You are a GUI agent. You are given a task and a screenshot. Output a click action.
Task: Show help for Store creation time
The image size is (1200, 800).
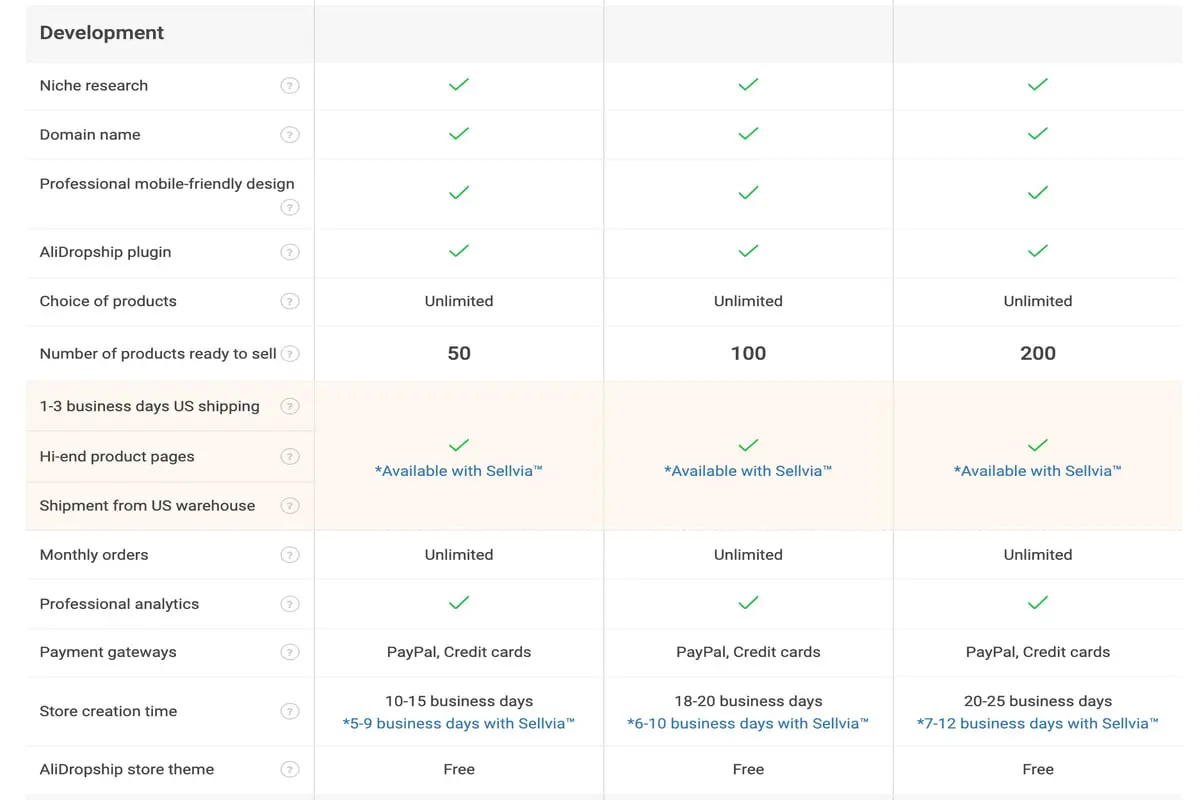click(290, 712)
